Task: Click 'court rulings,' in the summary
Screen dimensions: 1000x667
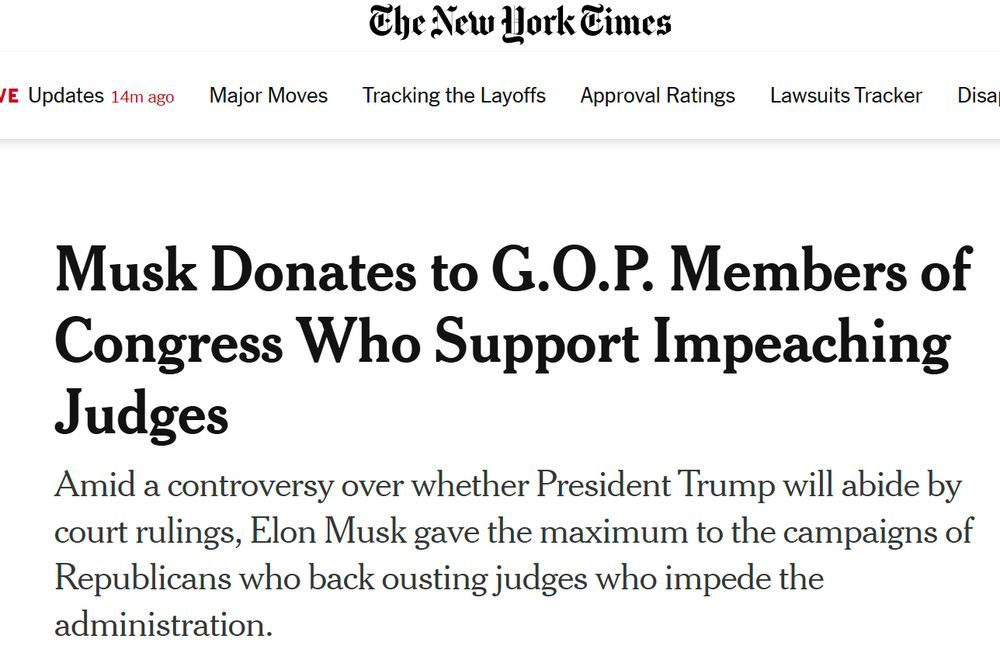Action: (147, 533)
